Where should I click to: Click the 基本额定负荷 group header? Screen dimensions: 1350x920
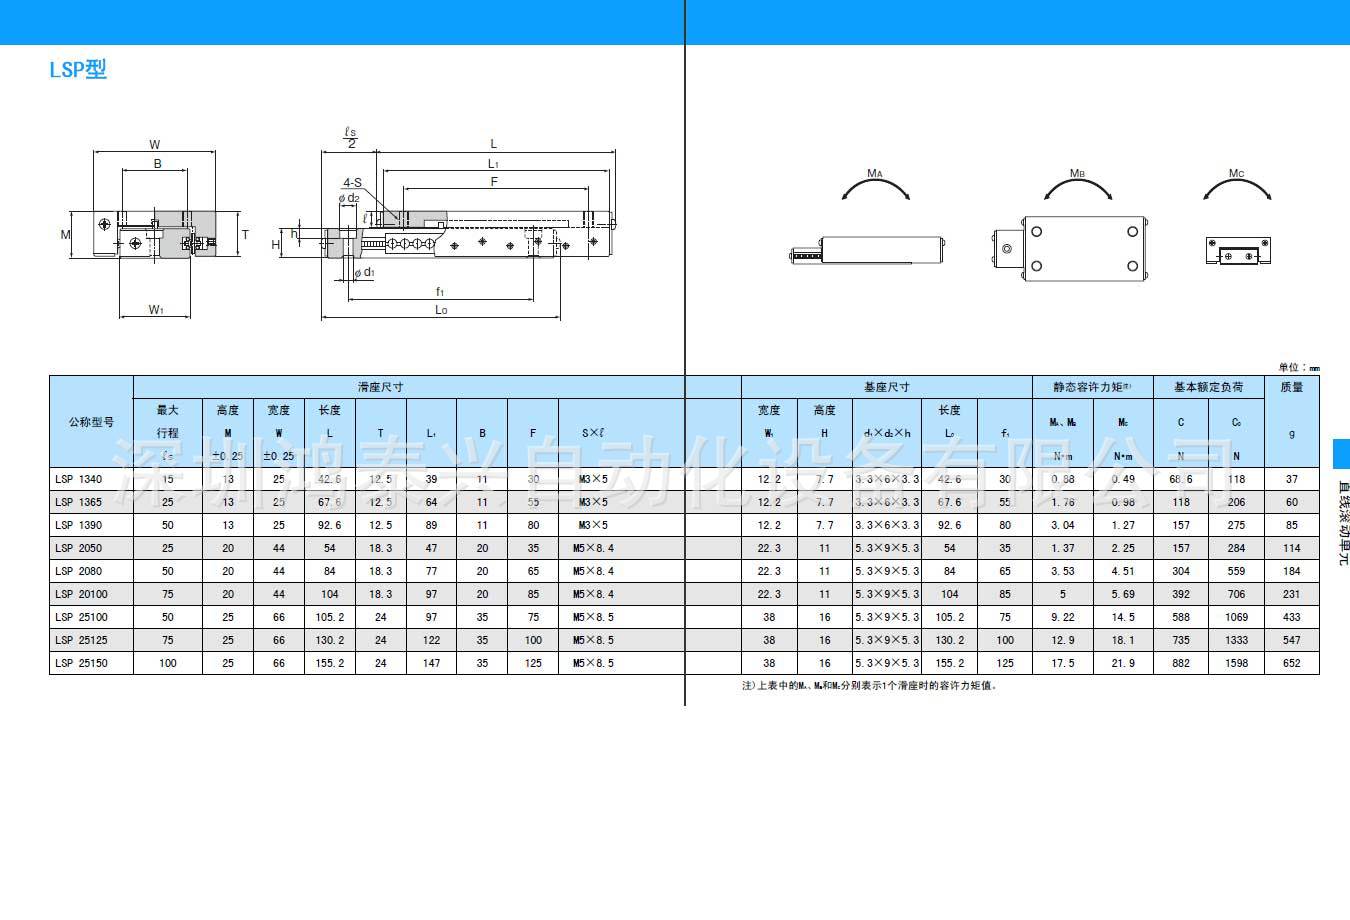1208,387
